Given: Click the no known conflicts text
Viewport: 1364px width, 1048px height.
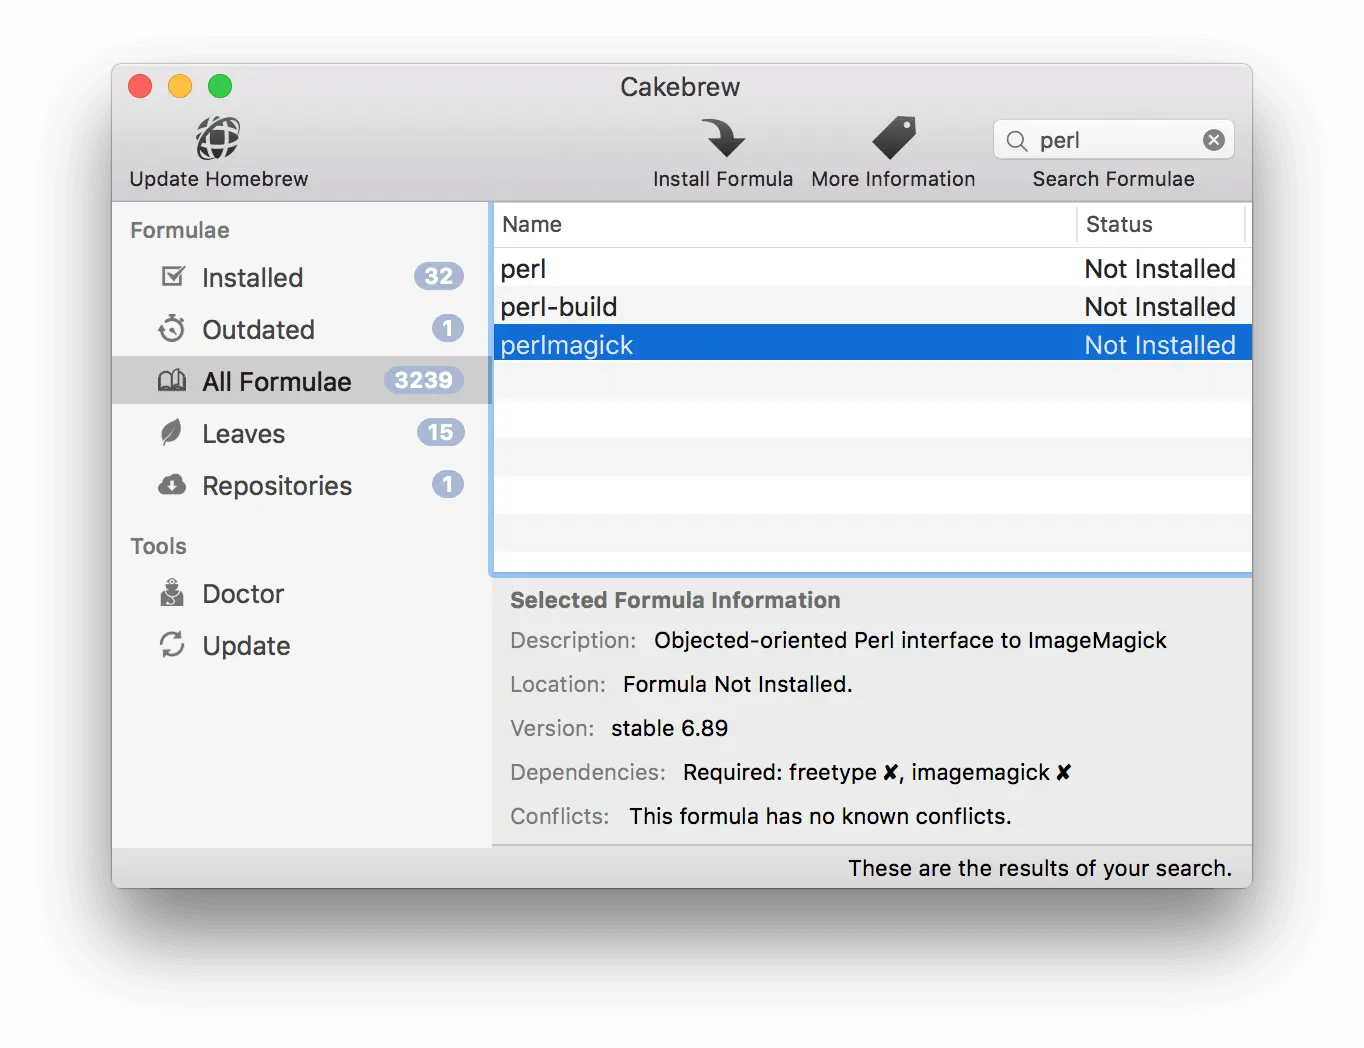Looking at the screenshot, I should [820, 816].
